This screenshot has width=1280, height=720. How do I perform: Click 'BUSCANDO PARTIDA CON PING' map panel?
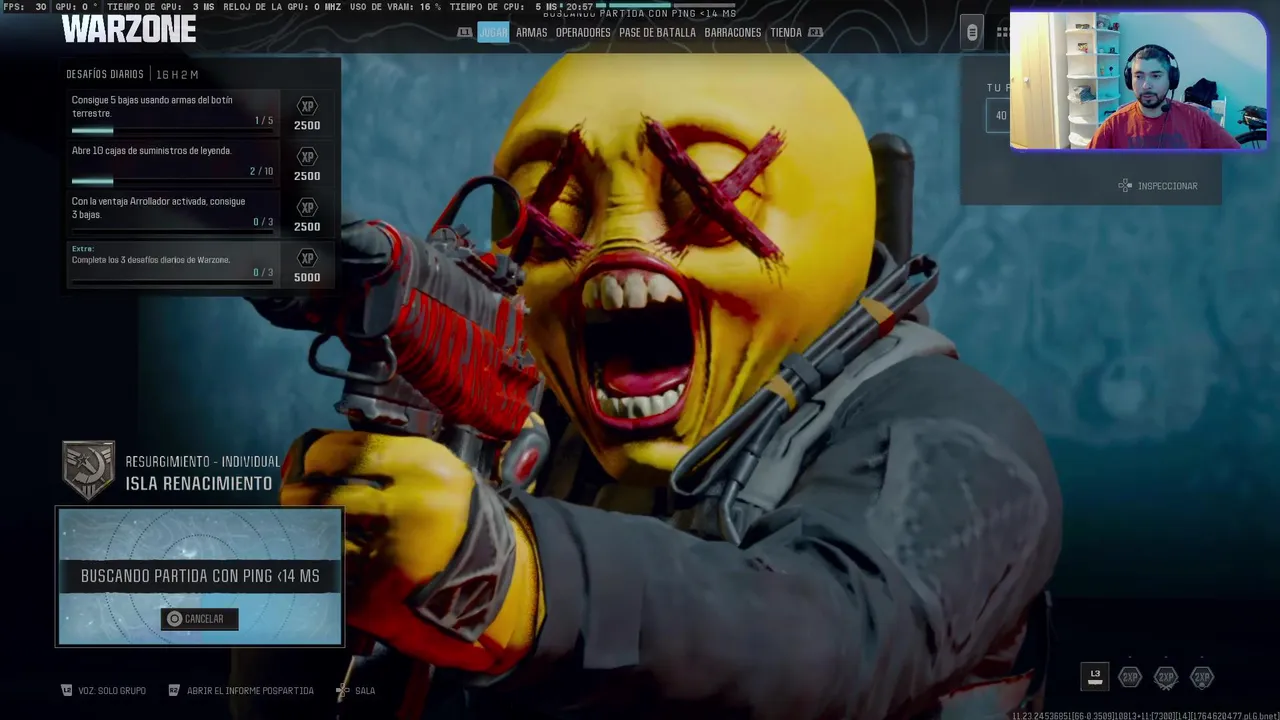click(x=200, y=576)
